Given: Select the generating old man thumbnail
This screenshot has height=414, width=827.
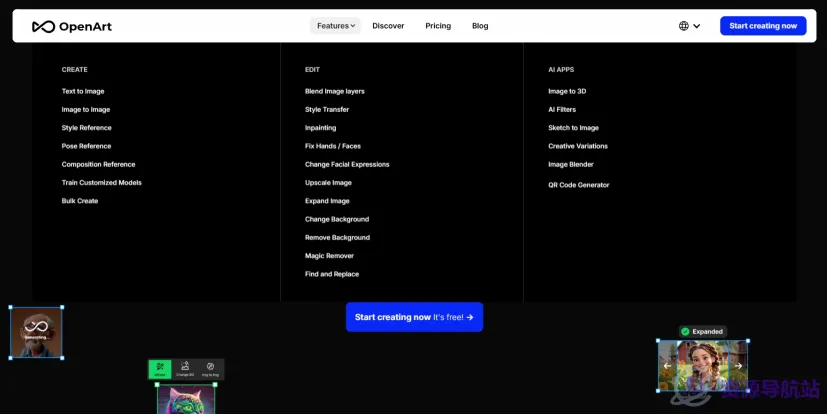Looking at the screenshot, I should (x=36, y=333).
